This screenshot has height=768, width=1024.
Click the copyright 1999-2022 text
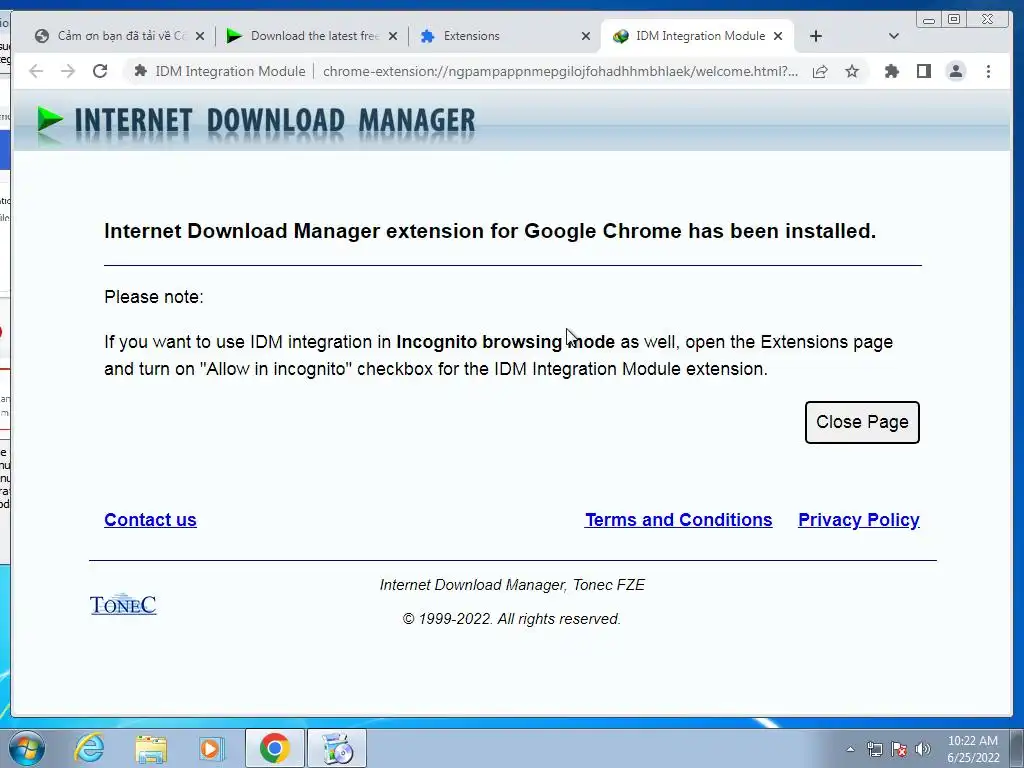511,619
